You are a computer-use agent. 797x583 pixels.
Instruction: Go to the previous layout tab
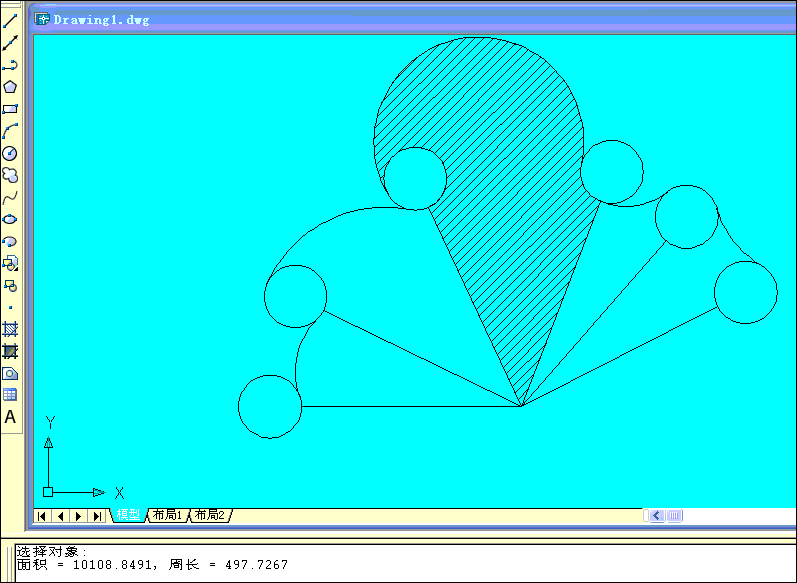point(60,516)
